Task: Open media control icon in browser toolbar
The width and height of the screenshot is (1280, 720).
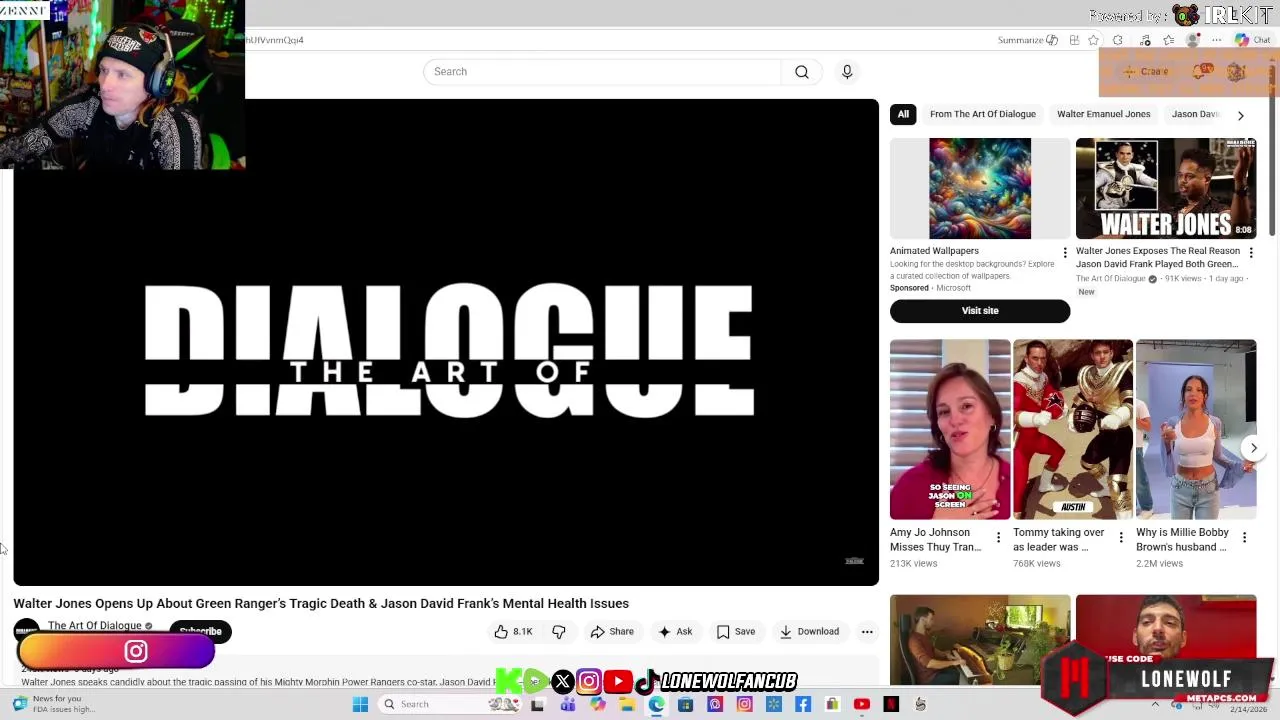Action: [x=1145, y=40]
